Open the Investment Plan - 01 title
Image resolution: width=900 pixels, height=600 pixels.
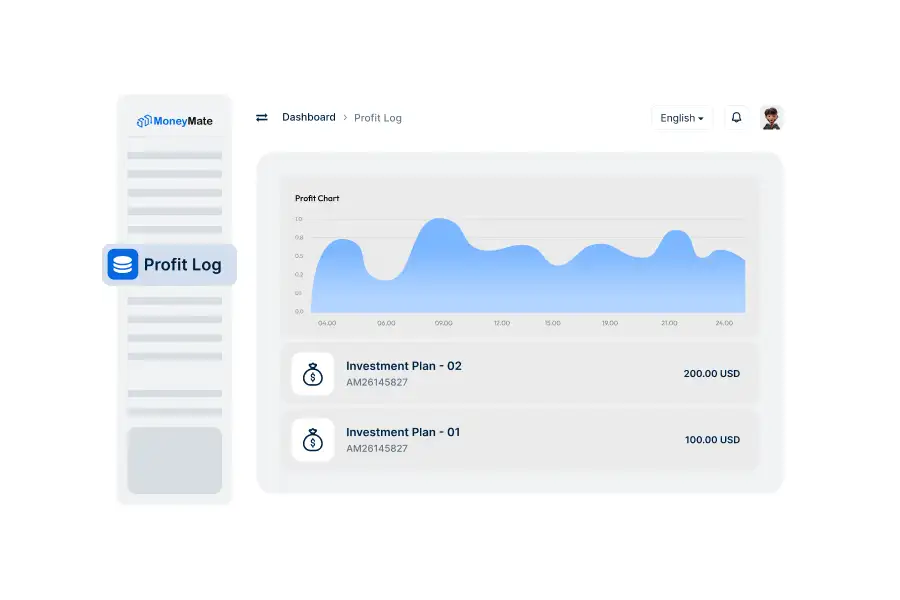pyautogui.click(x=403, y=432)
